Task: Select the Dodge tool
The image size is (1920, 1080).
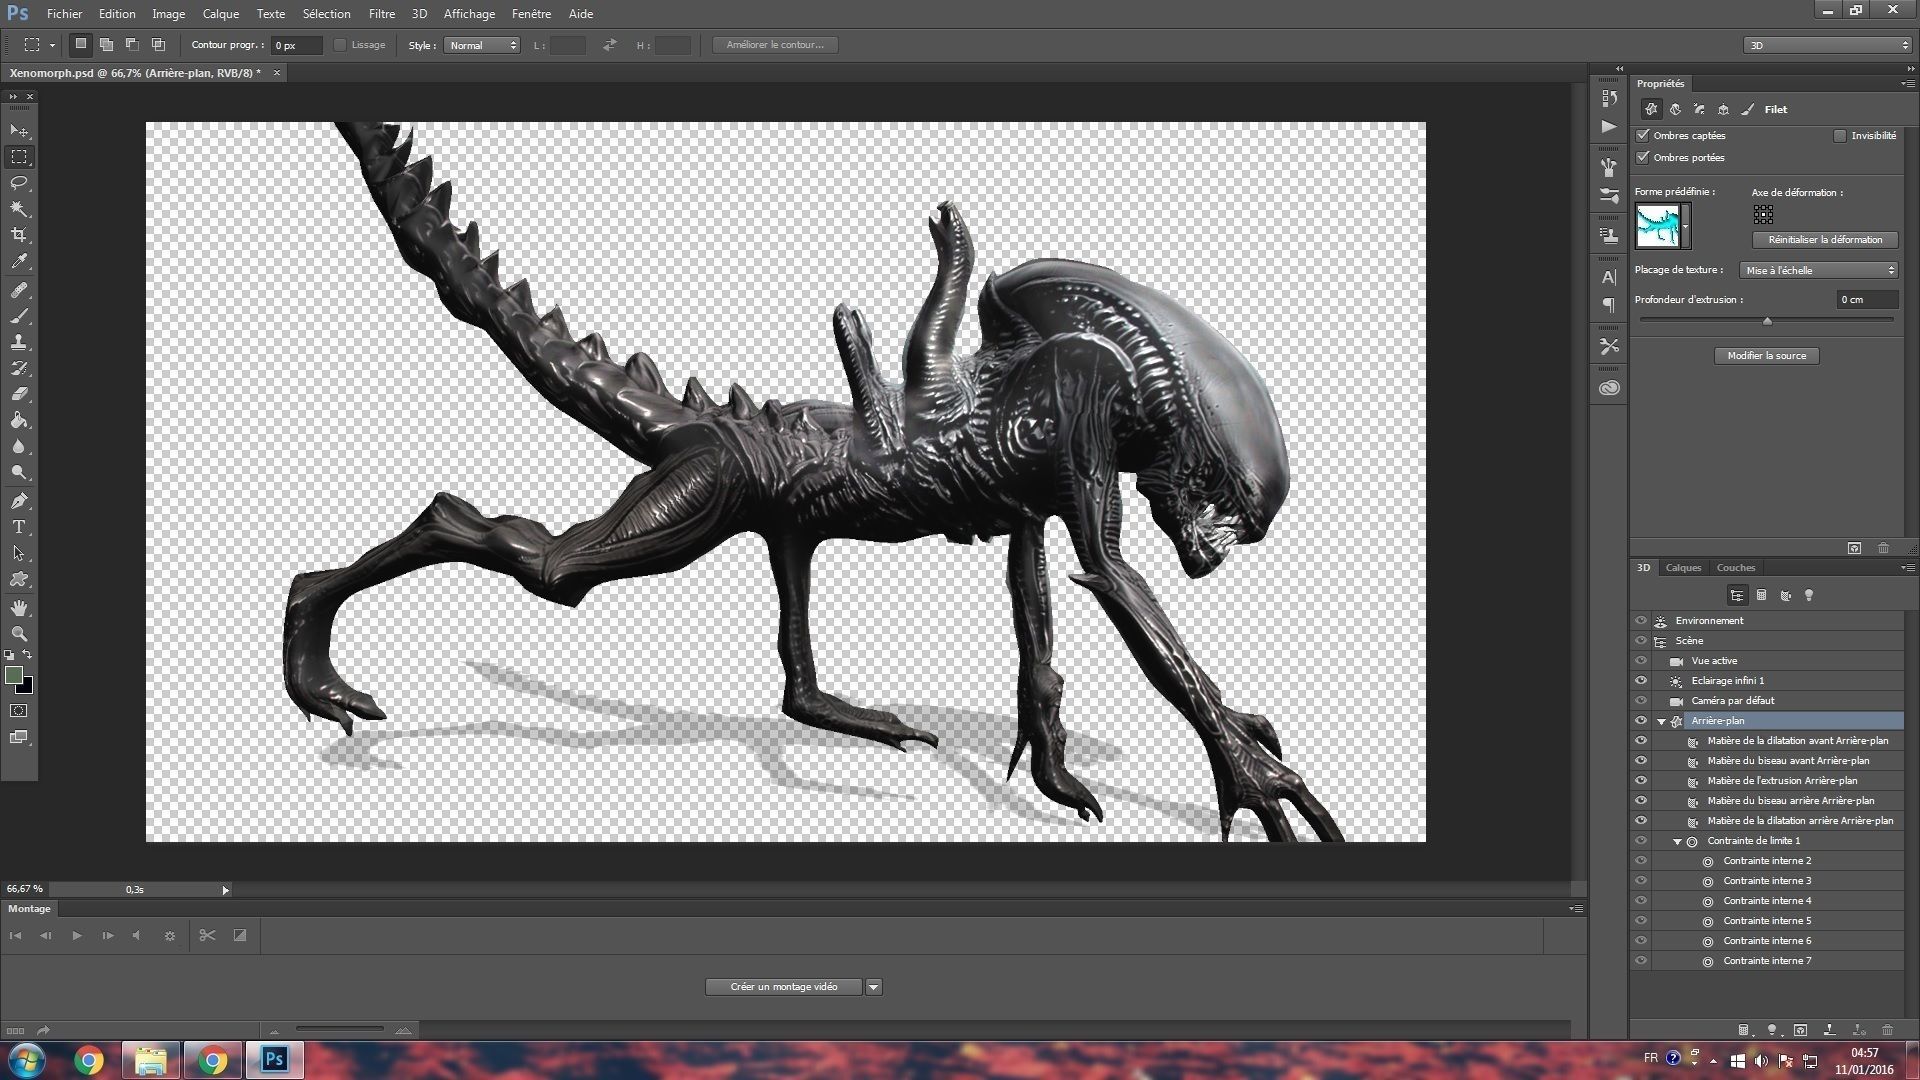Action: pos(19,472)
